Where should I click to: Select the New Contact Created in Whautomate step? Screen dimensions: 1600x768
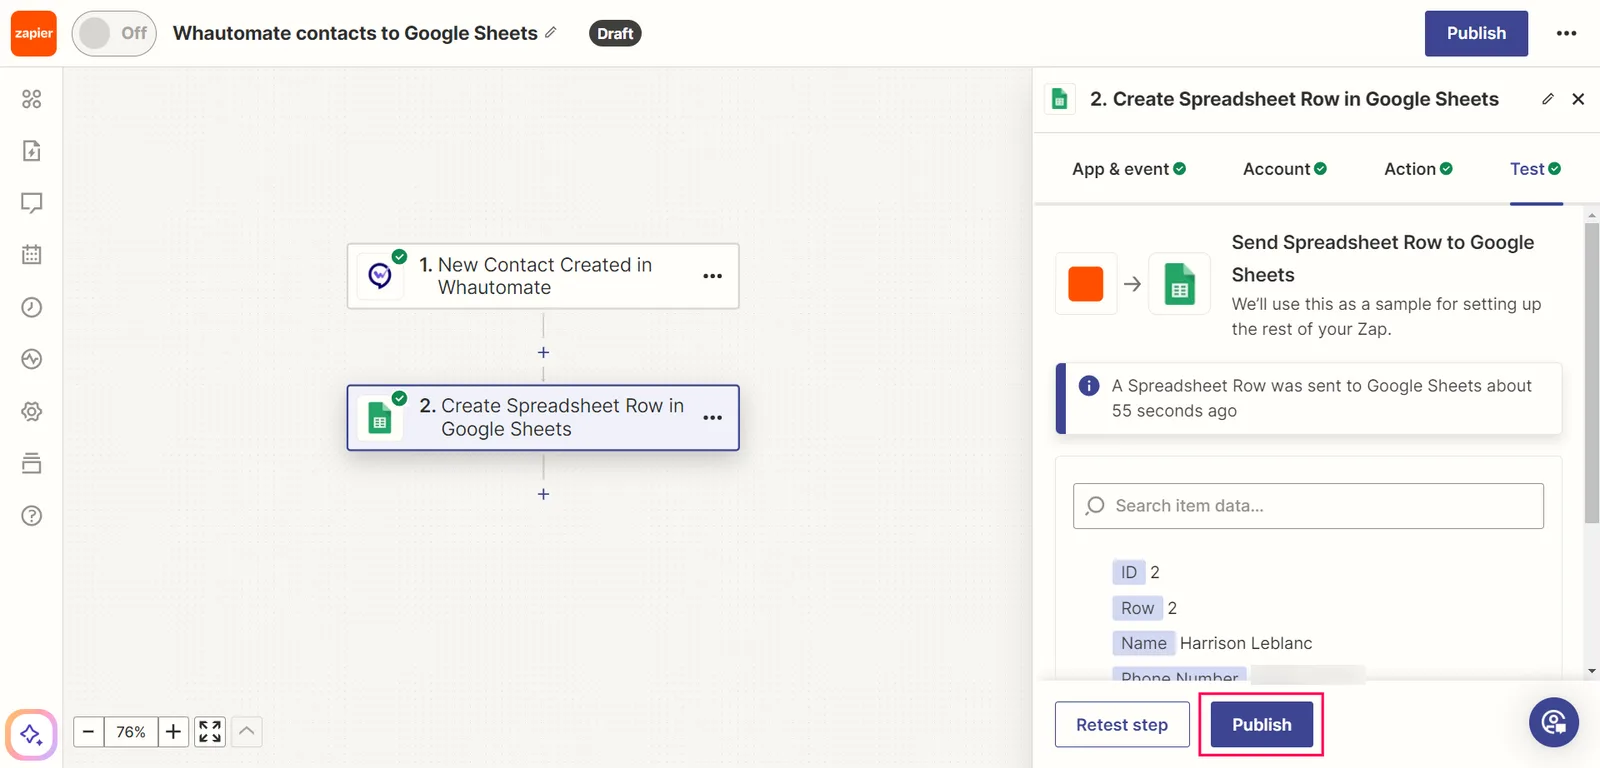click(543, 276)
